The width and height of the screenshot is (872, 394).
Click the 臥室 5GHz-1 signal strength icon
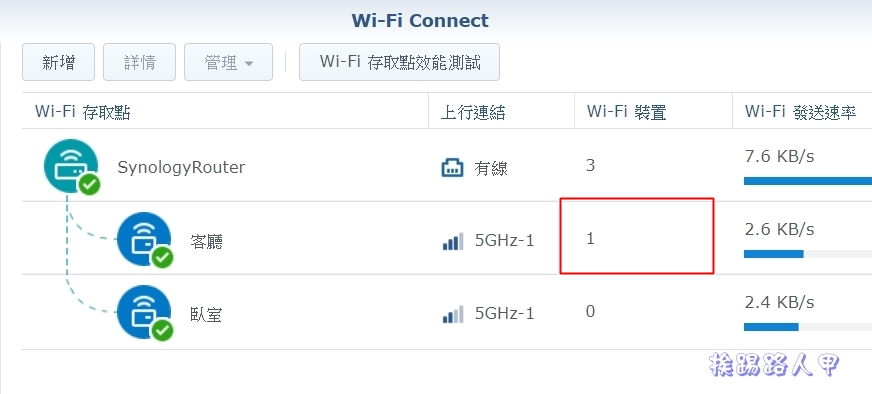[x=453, y=314]
